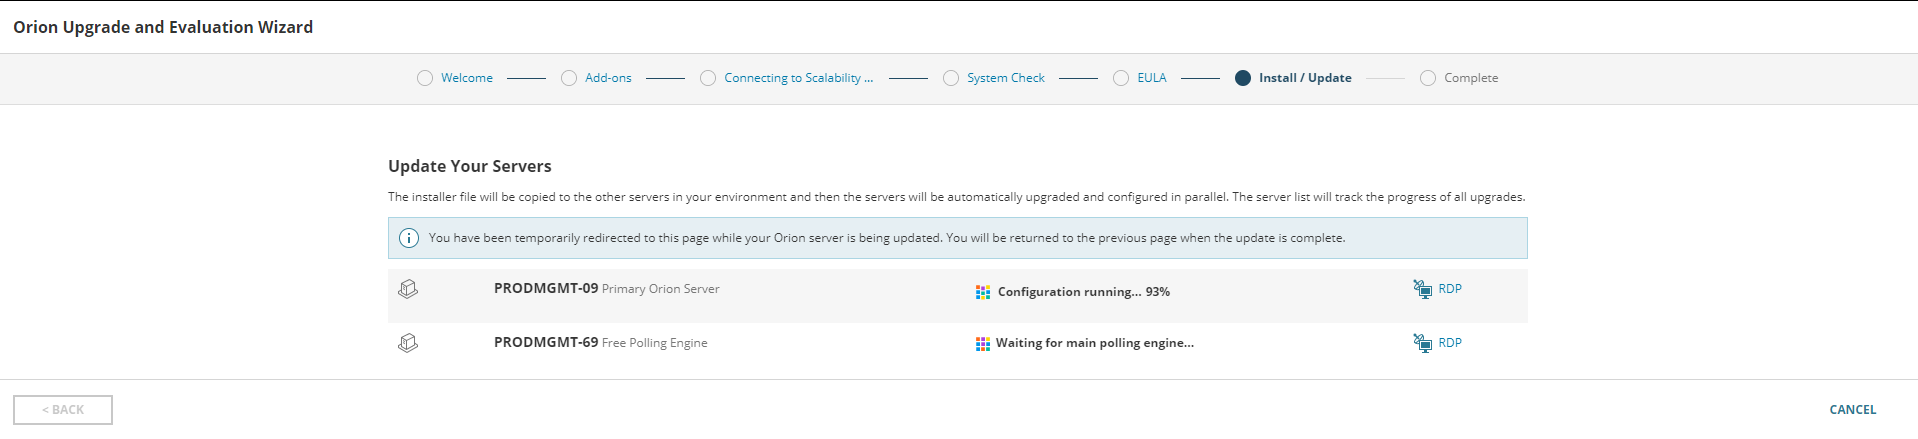Open the RDP link for PRODMGMT-69
Viewport: 1918px width, 439px height.
point(1450,343)
